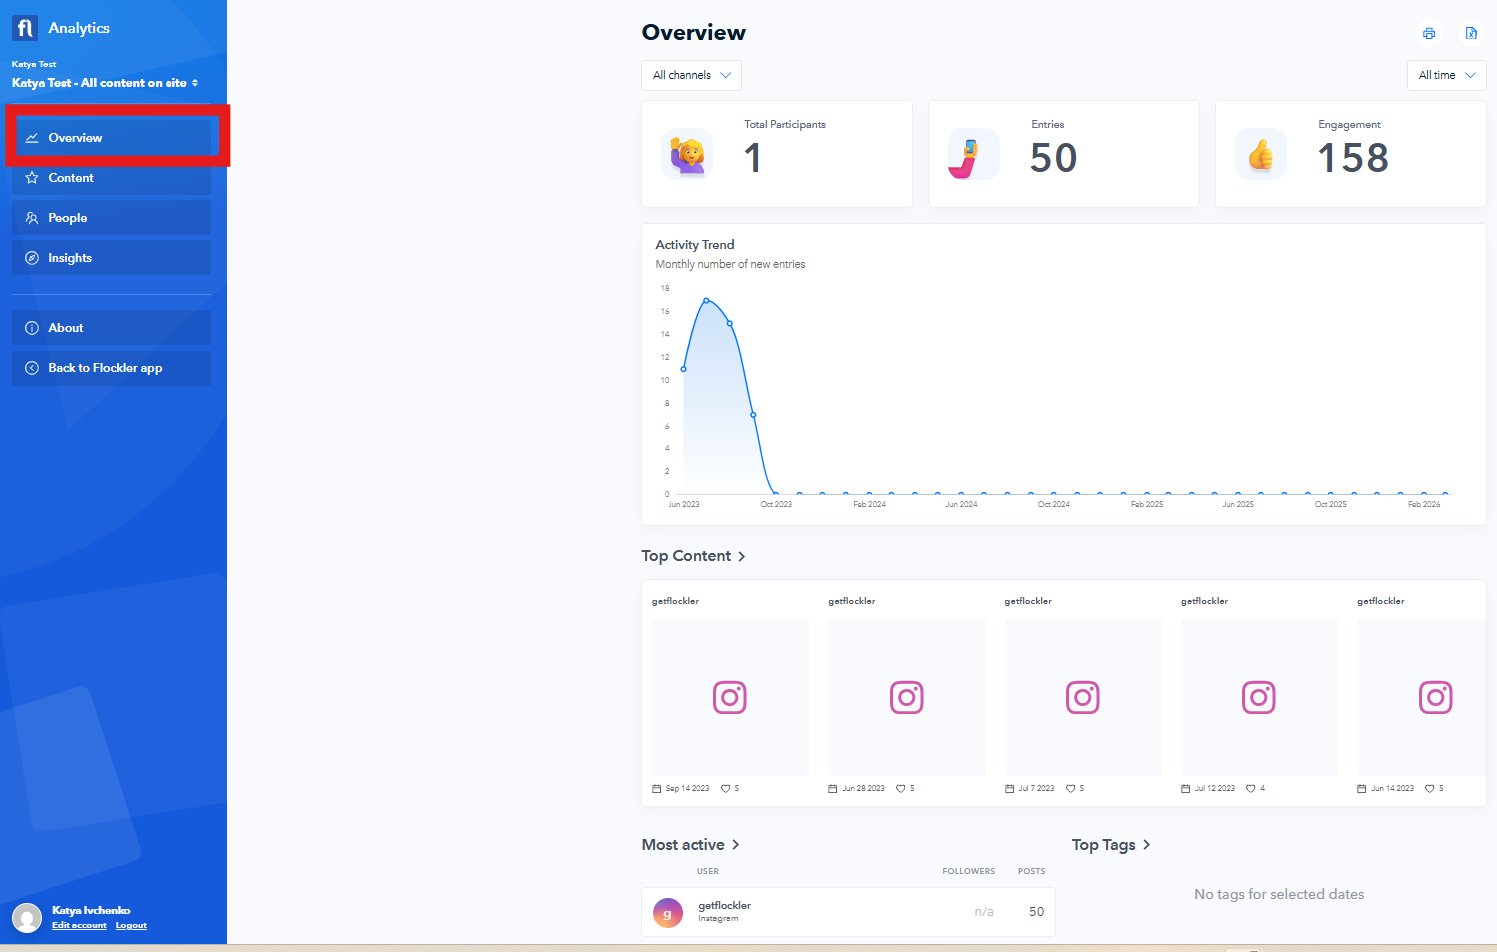The image size is (1497, 952).
Task: Open the Top Content section link
Action: 694,556
